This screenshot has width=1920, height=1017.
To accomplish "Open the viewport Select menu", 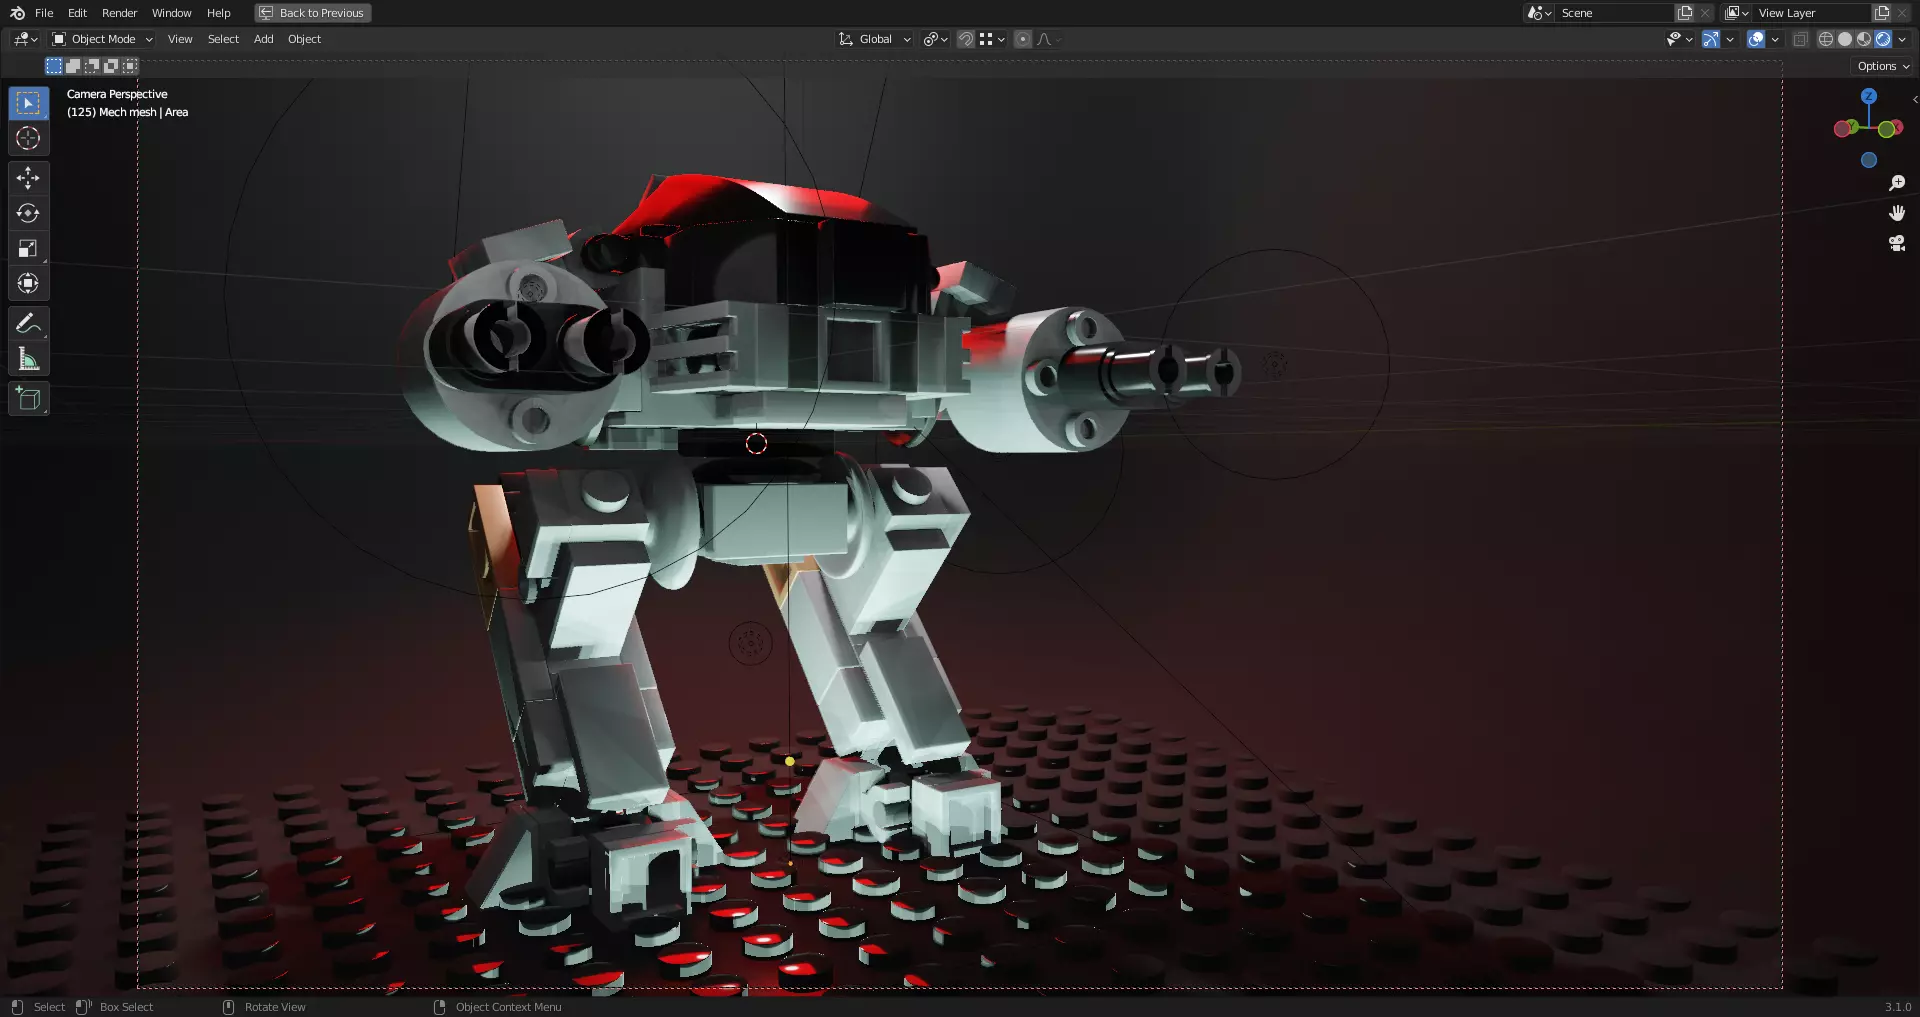I will [x=223, y=39].
